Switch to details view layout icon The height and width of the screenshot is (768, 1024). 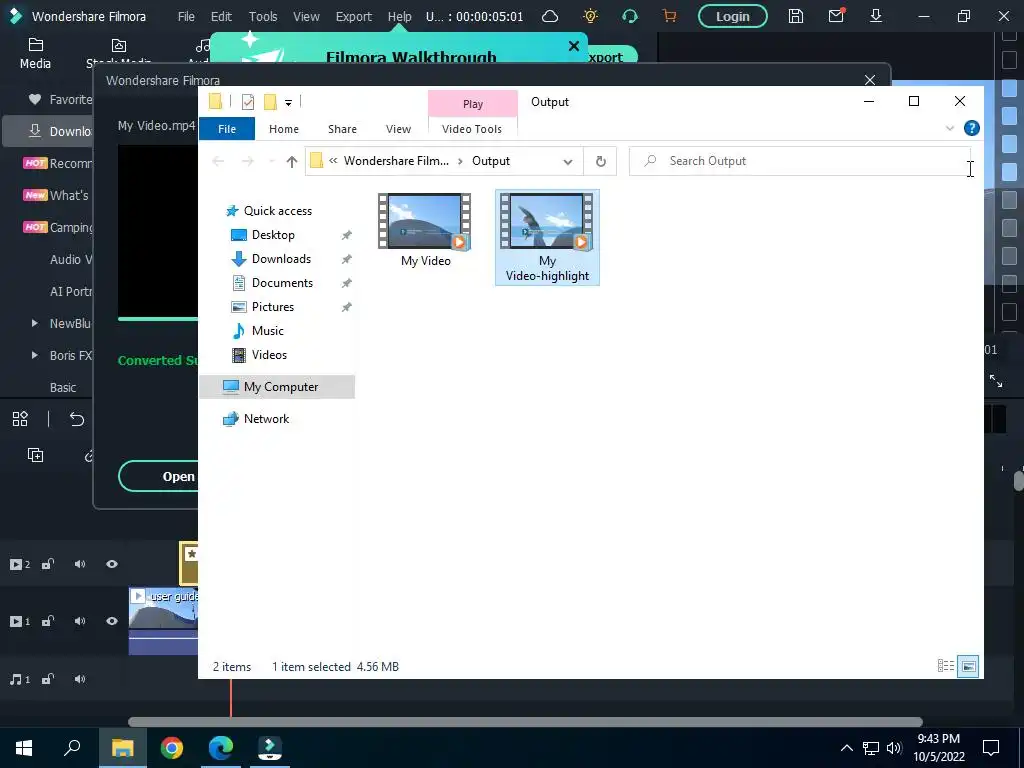(x=946, y=666)
